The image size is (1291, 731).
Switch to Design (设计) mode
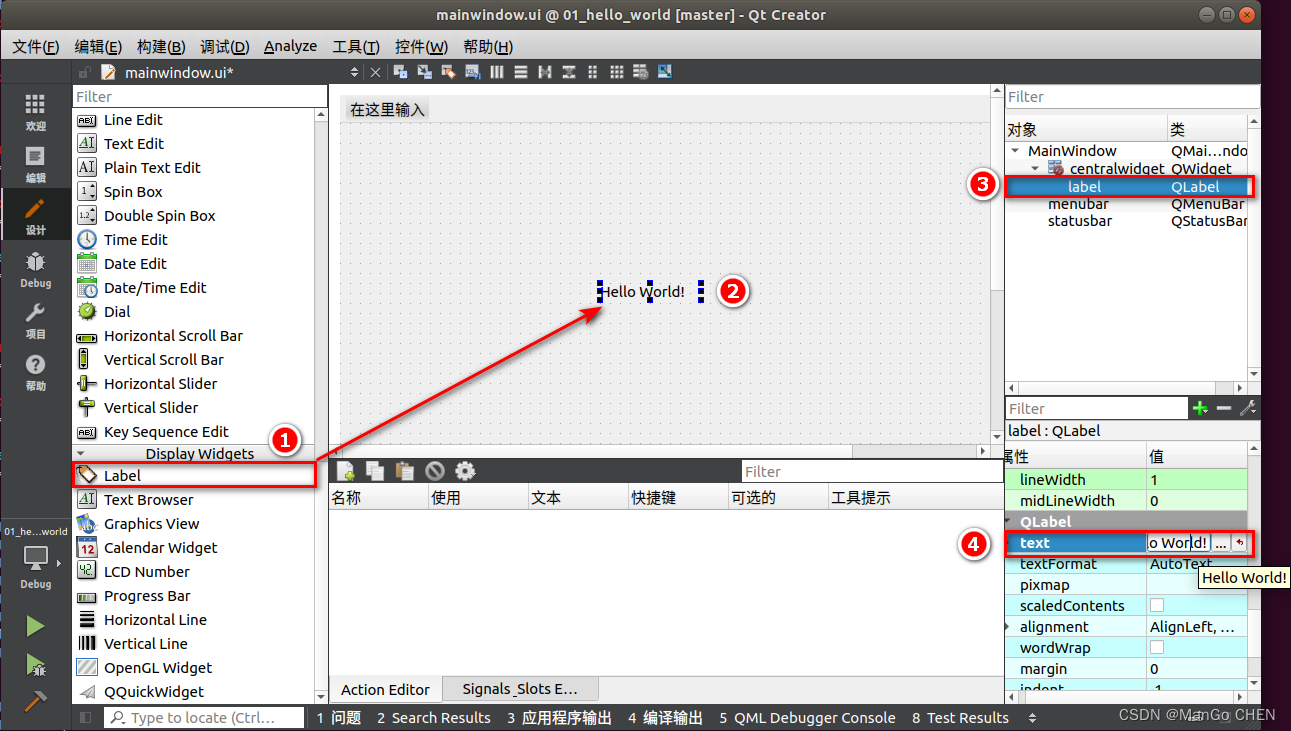coord(35,216)
